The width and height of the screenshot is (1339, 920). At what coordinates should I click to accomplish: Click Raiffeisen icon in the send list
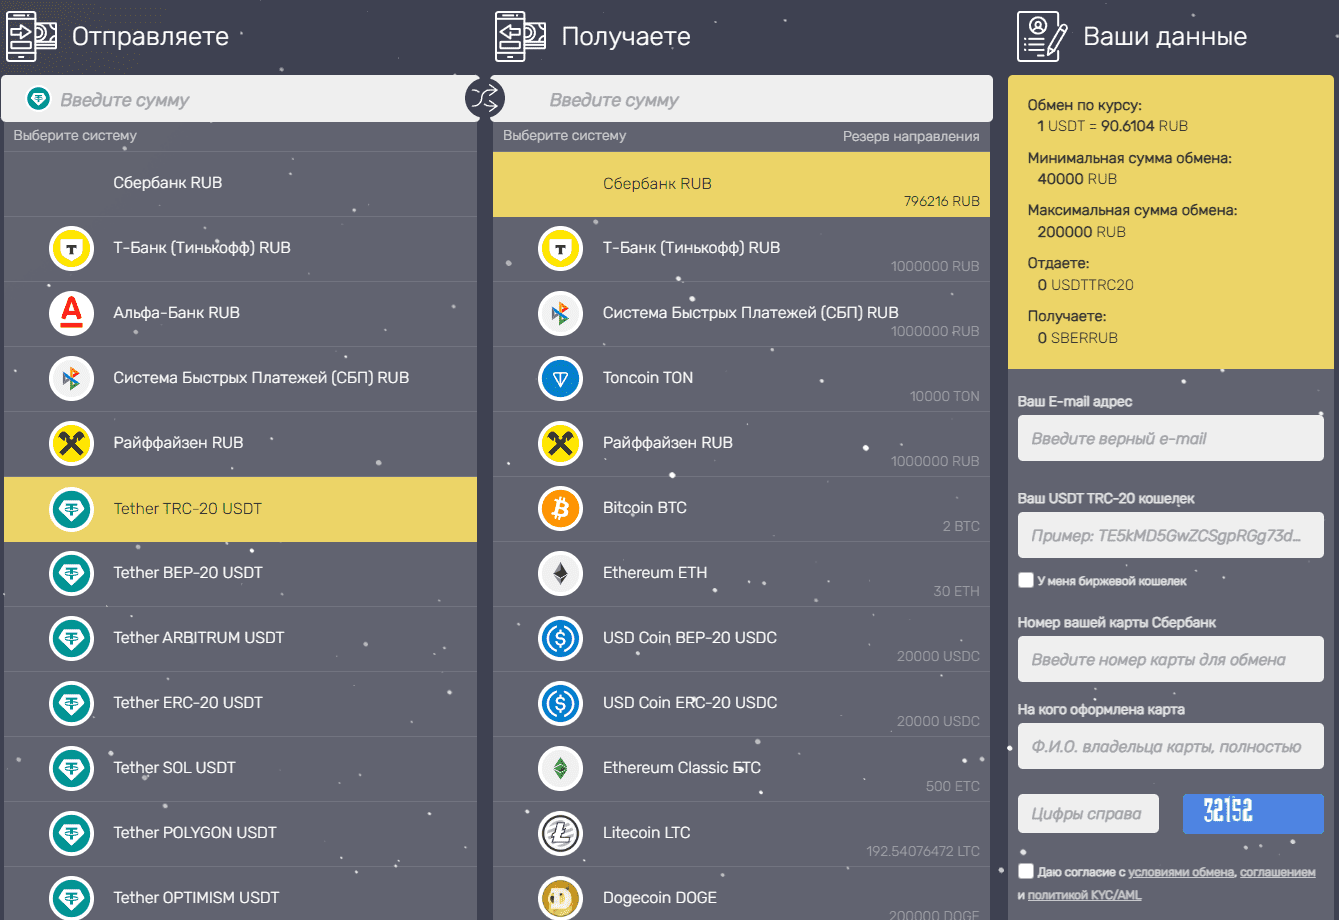click(71, 443)
